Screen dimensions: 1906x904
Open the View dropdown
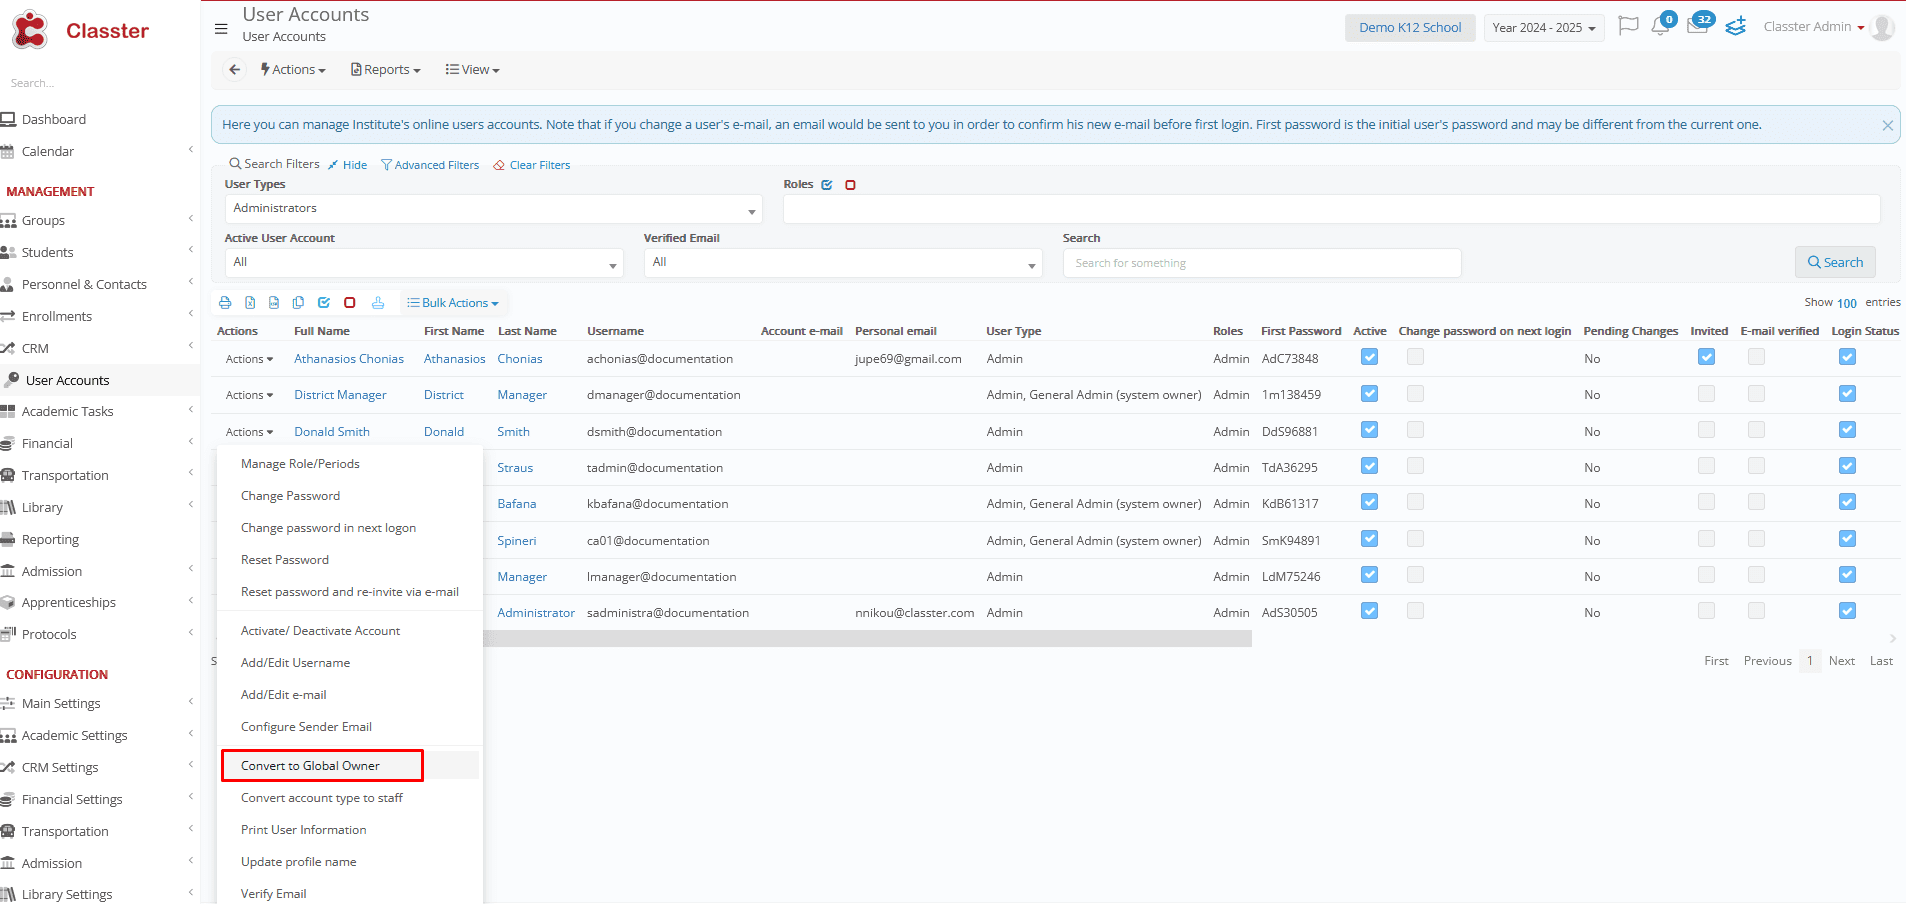point(473,70)
